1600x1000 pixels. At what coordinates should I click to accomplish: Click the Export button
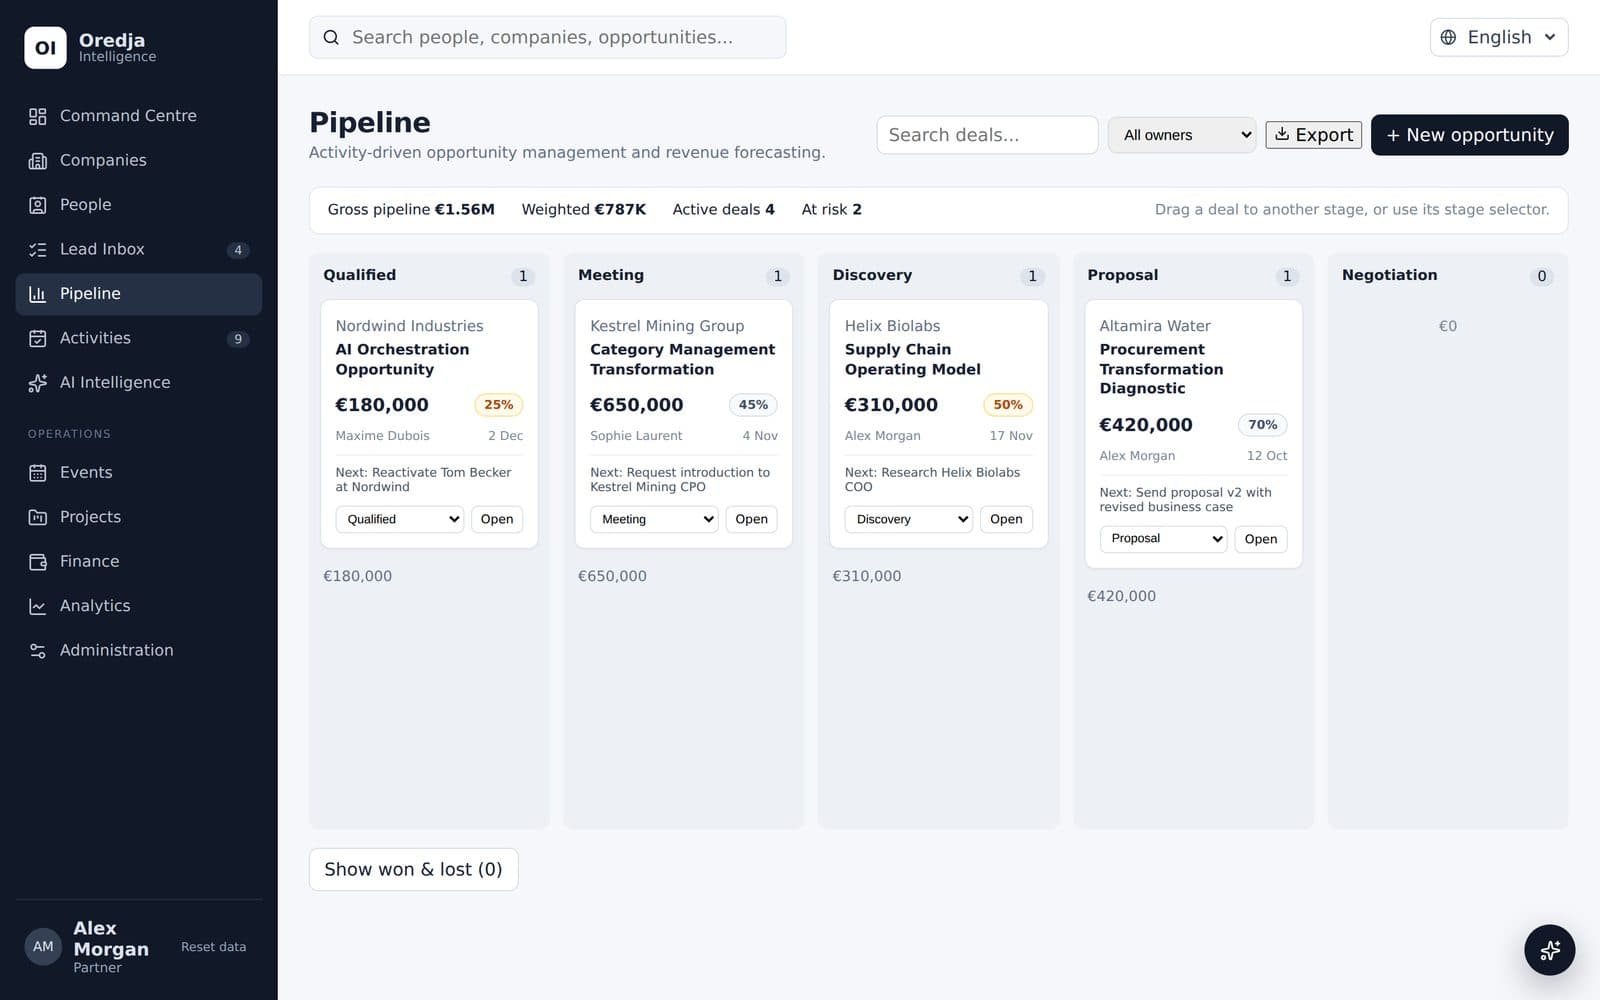(x=1313, y=135)
